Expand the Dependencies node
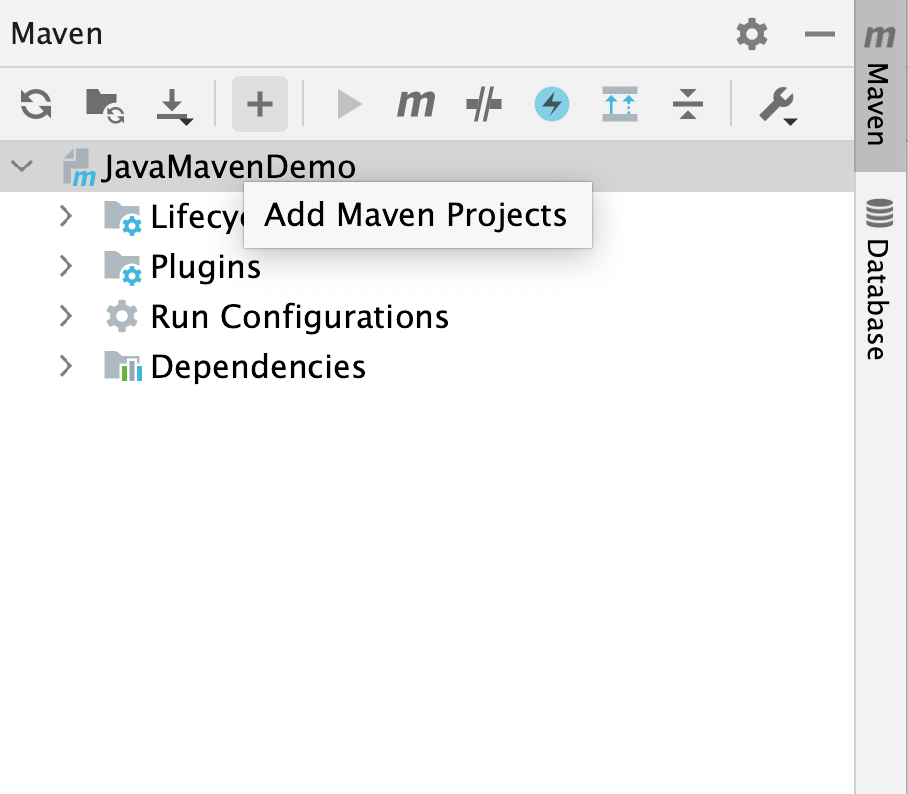Screen dimensions: 908x794 [66, 366]
